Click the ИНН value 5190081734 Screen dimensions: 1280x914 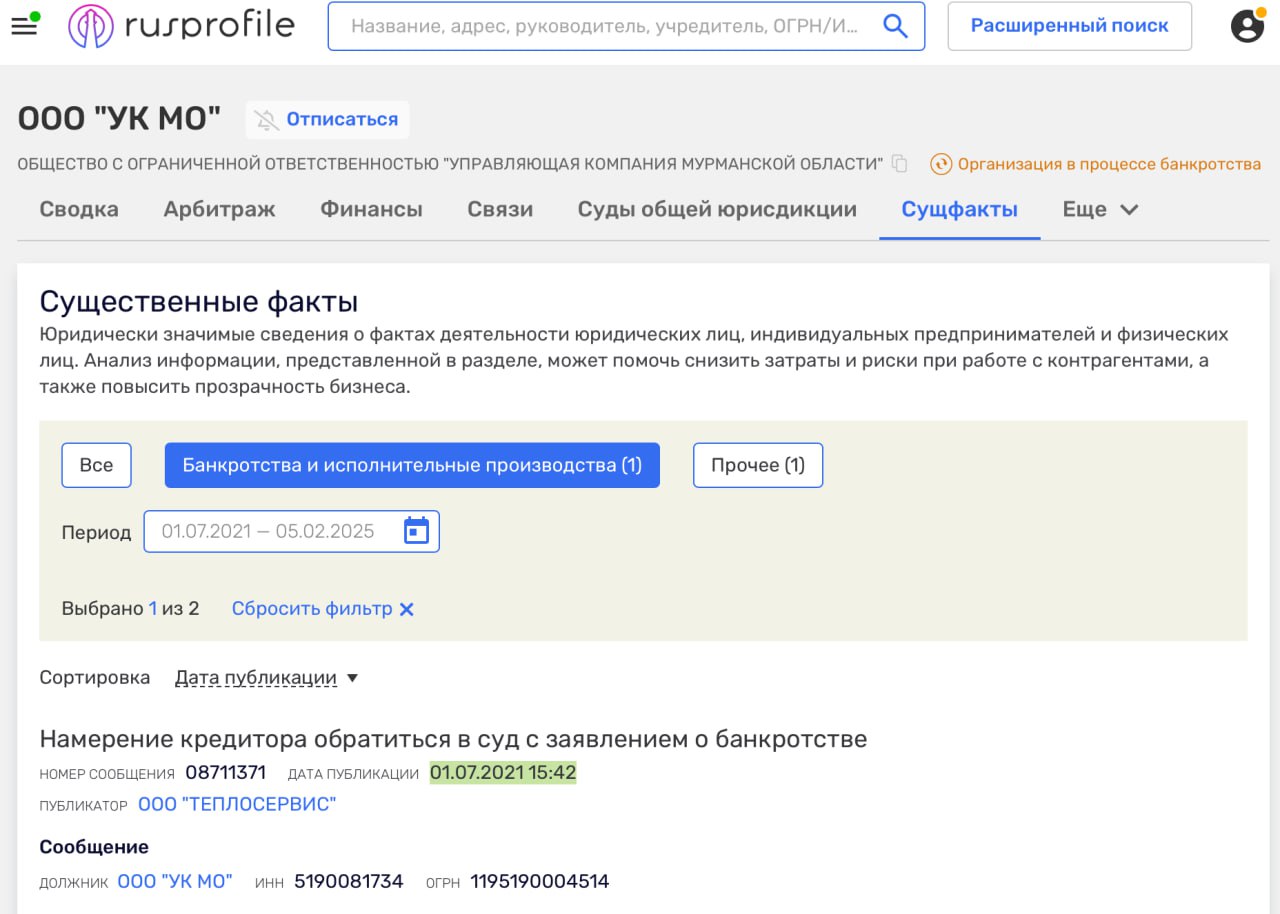click(347, 882)
